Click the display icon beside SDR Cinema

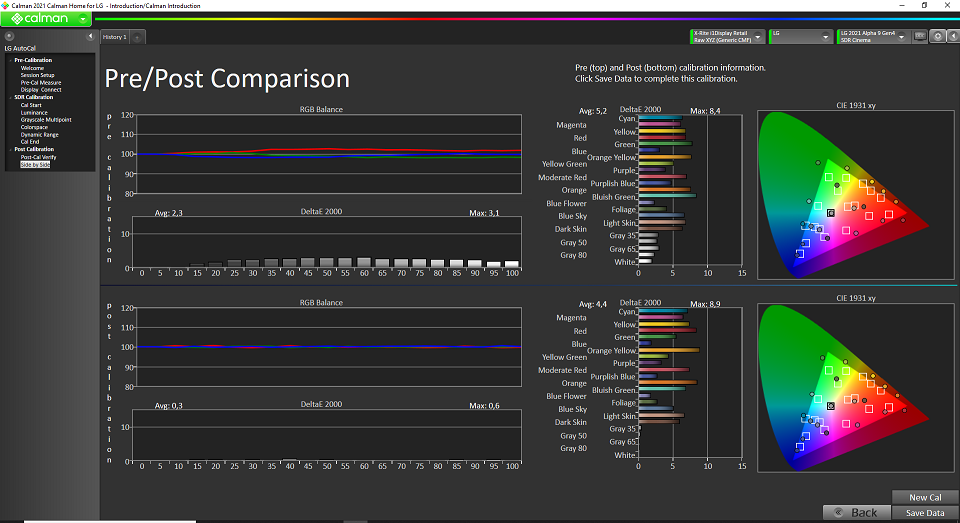[x=920, y=36]
